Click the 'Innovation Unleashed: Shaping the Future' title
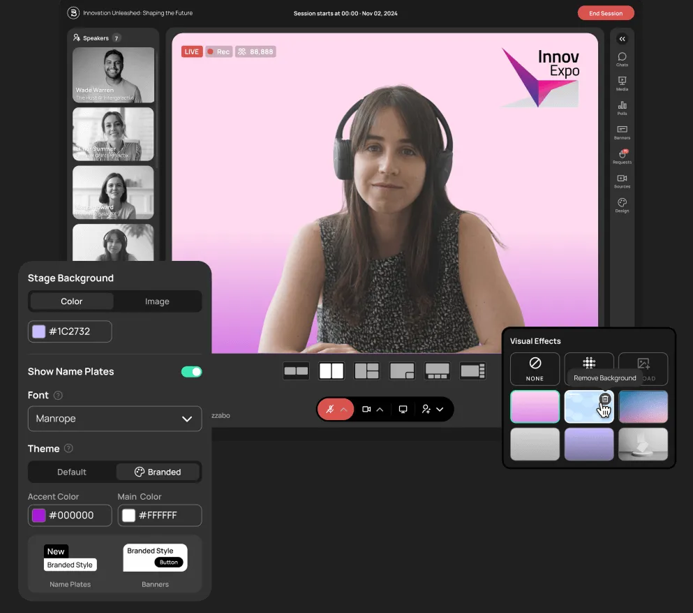693x613 pixels. pos(138,13)
